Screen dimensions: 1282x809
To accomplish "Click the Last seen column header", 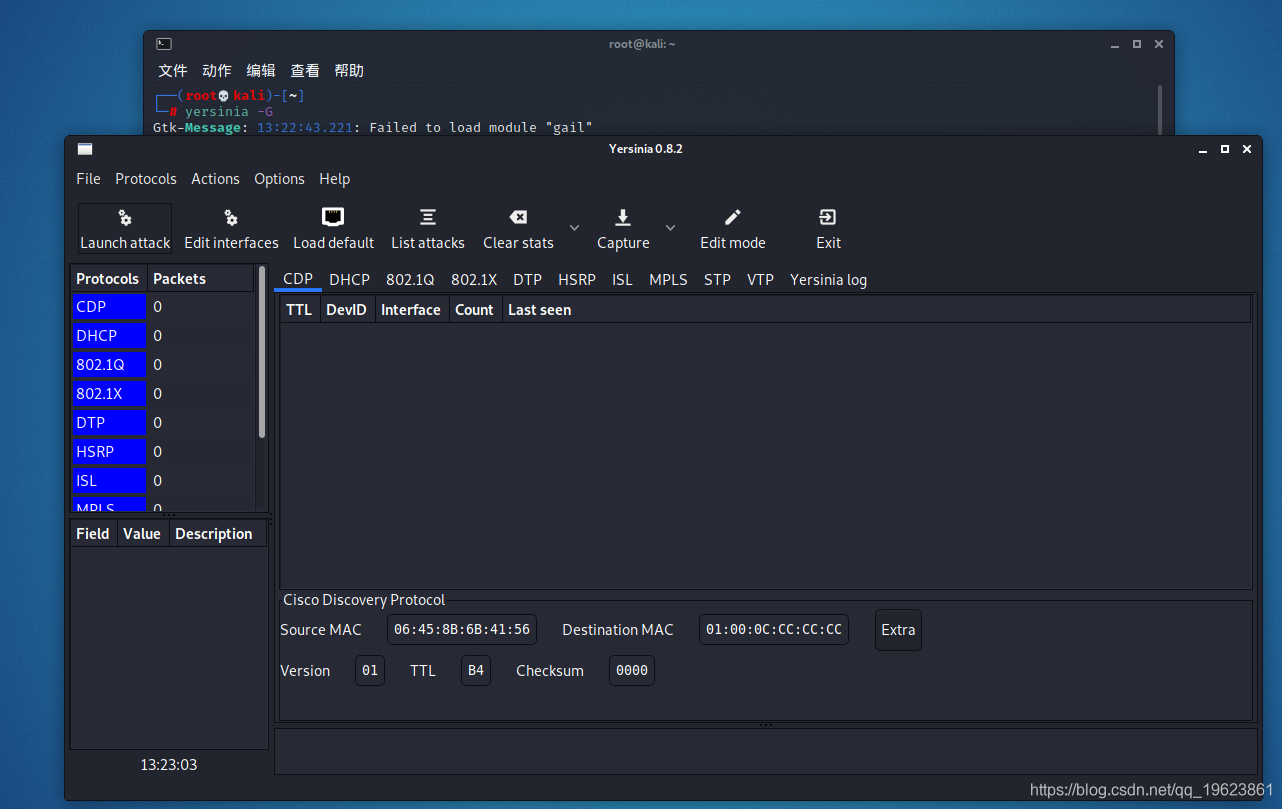I will click(x=876, y=310).
